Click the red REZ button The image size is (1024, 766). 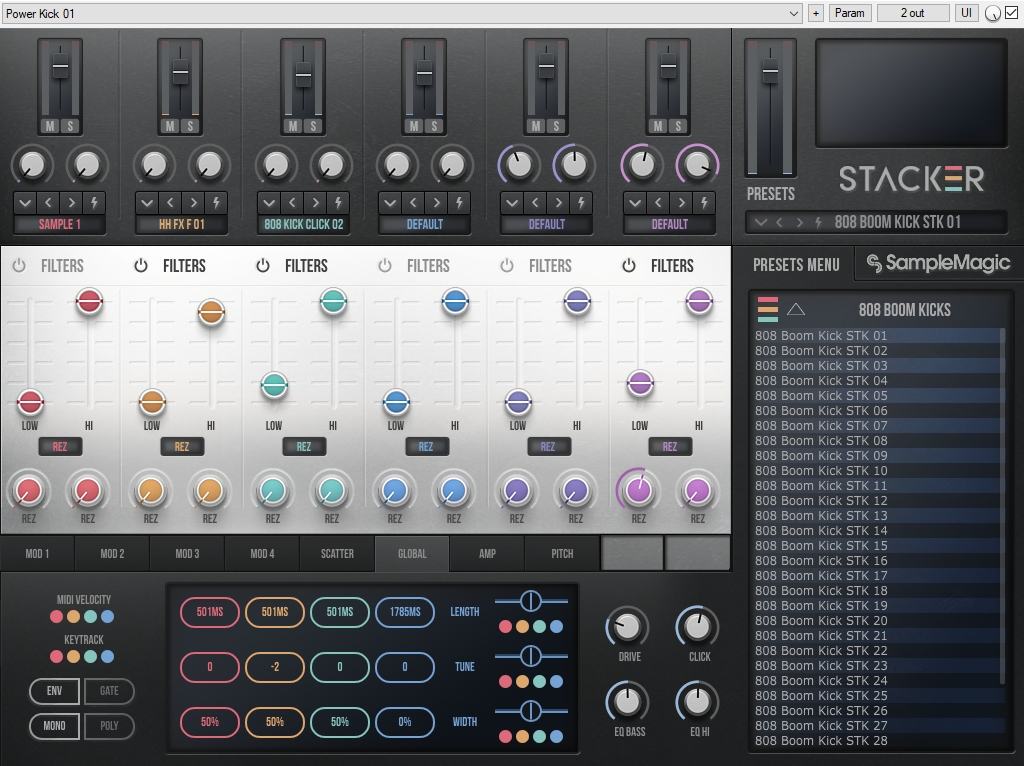pos(59,447)
